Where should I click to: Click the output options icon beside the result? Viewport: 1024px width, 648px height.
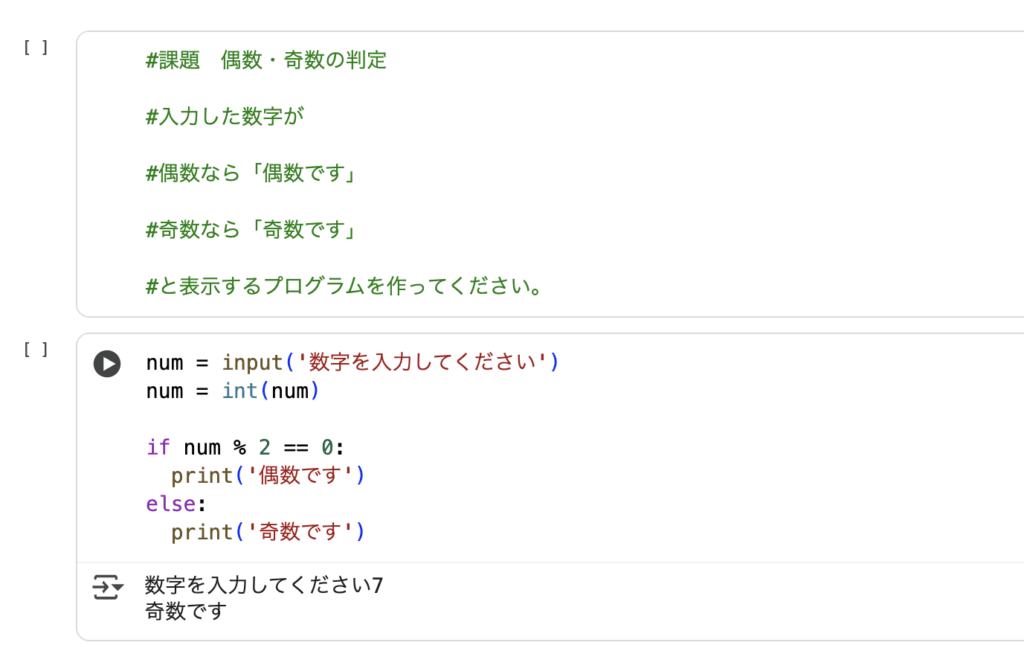tap(107, 587)
